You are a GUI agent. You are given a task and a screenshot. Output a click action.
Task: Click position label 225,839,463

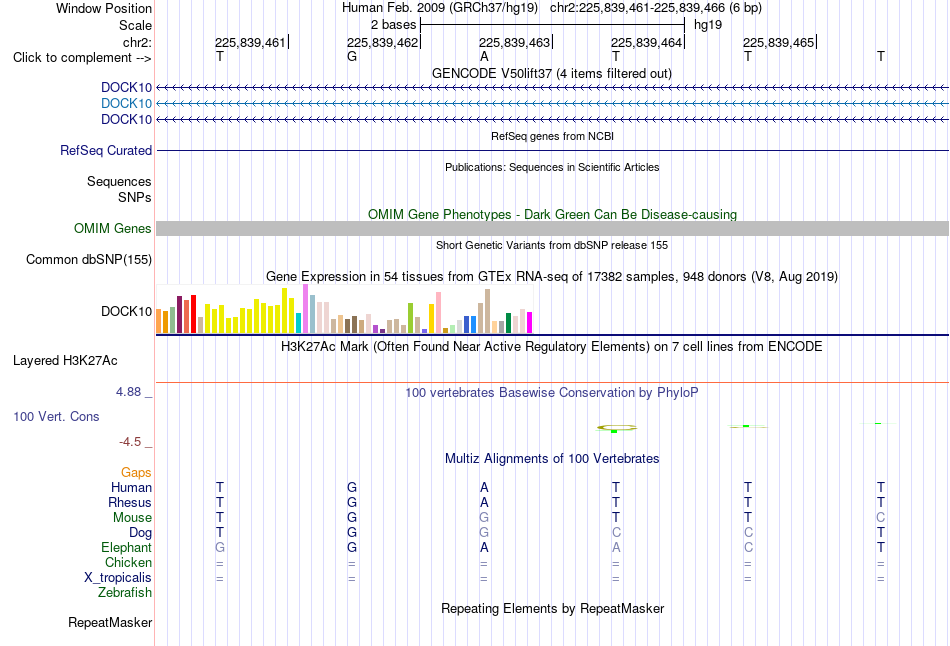pyautogui.click(x=514, y=42)
